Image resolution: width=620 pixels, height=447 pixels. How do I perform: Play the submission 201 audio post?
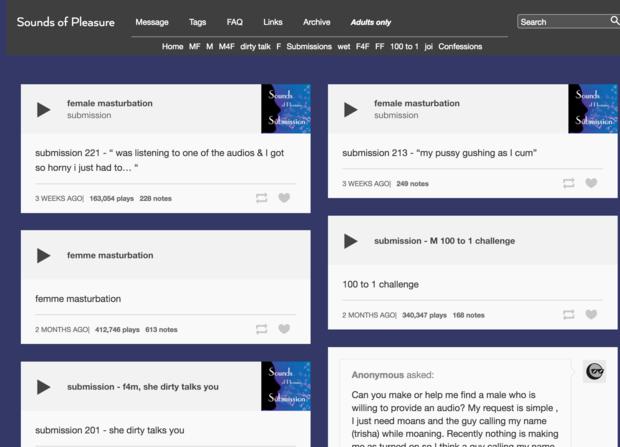pyautogui.click(x=44, y=388)
